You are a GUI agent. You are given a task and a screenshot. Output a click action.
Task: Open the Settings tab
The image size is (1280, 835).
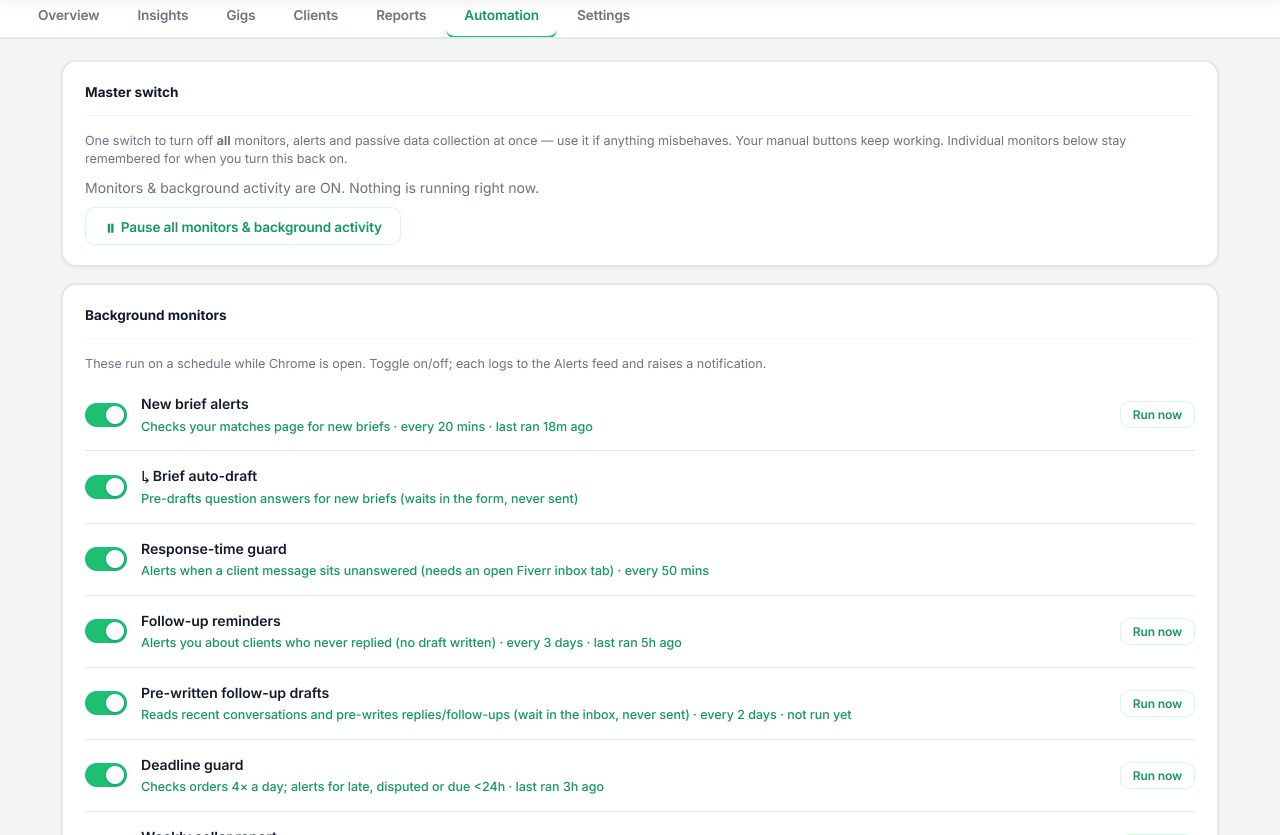(603, 16)
